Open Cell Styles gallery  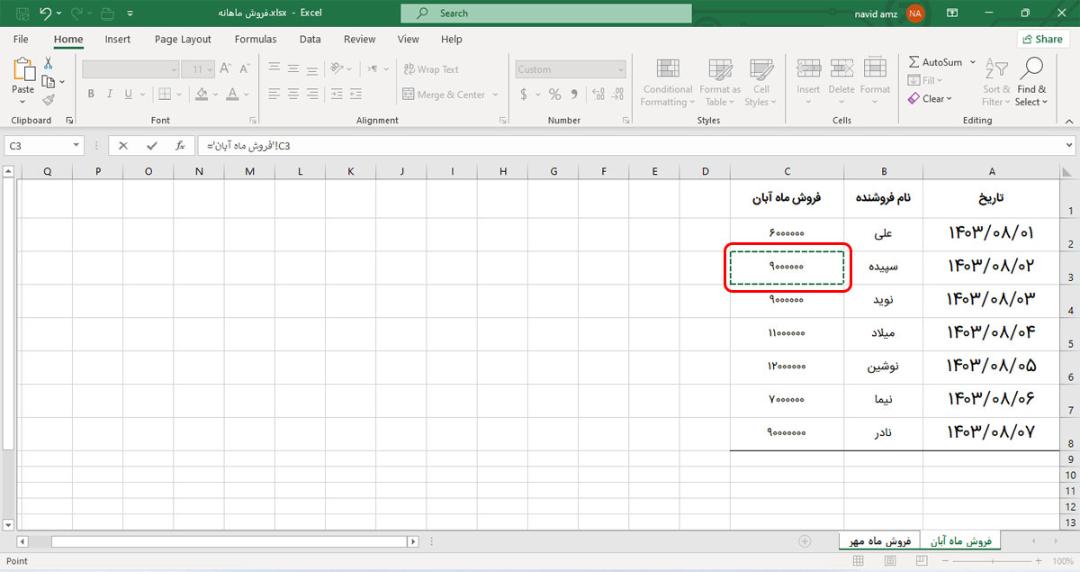tap(760, 82)
